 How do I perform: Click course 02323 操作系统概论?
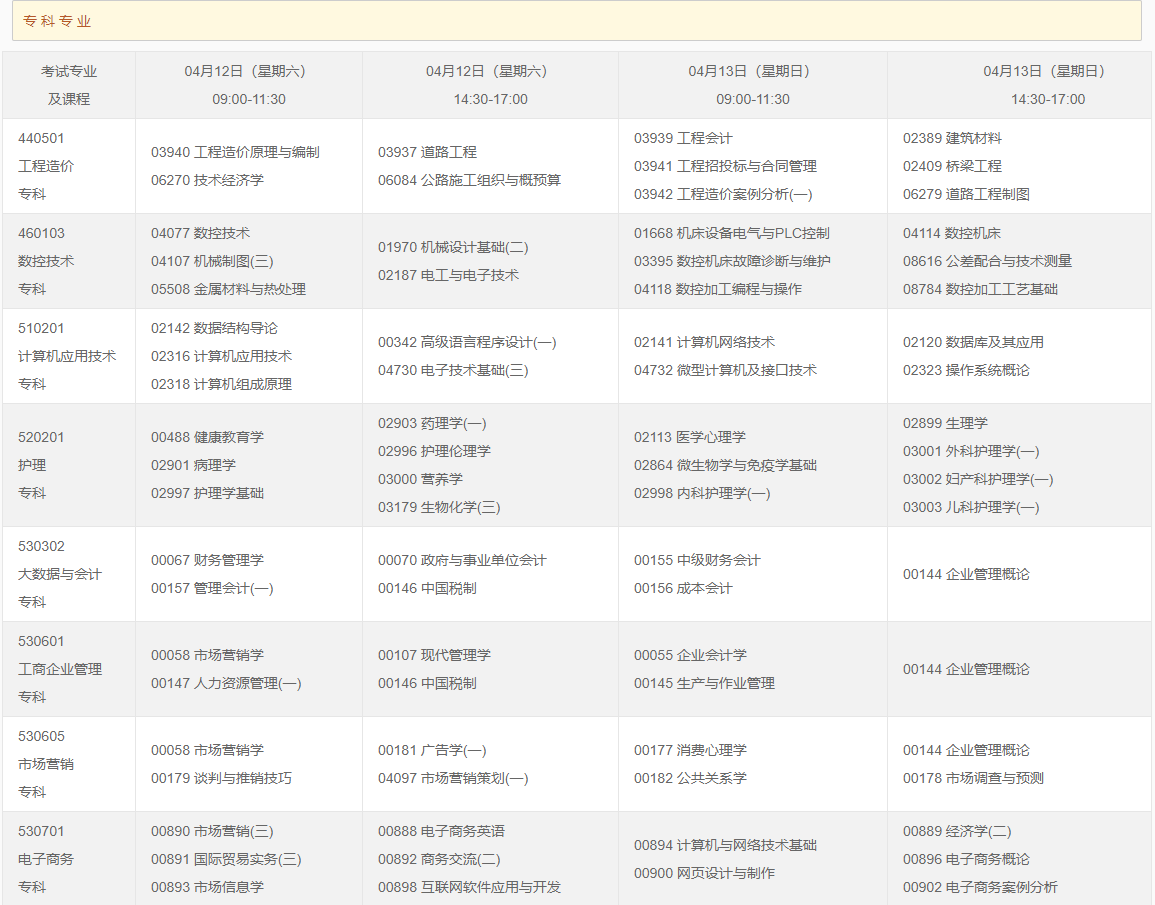(966, 370)
